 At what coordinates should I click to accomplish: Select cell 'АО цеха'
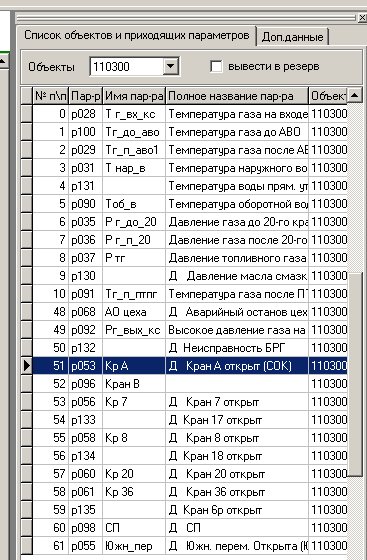(134, 312)
